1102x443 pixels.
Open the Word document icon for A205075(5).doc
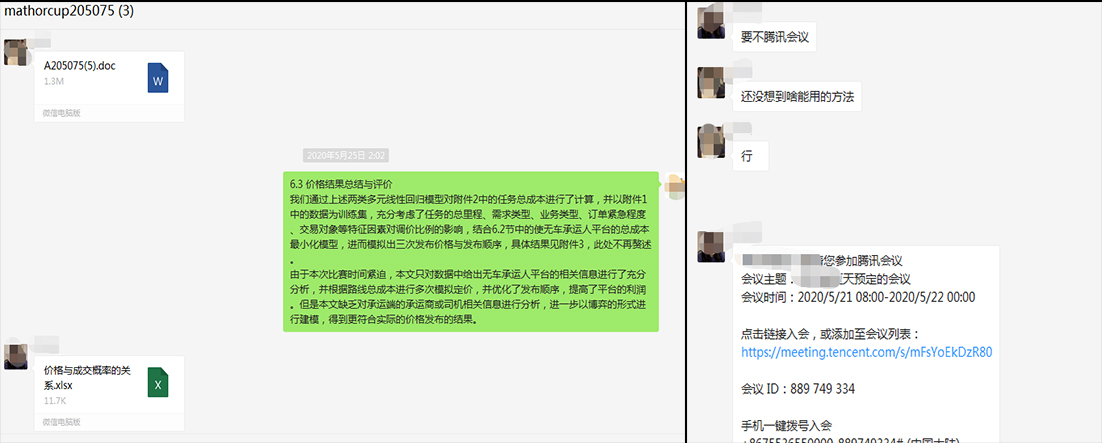158,77
